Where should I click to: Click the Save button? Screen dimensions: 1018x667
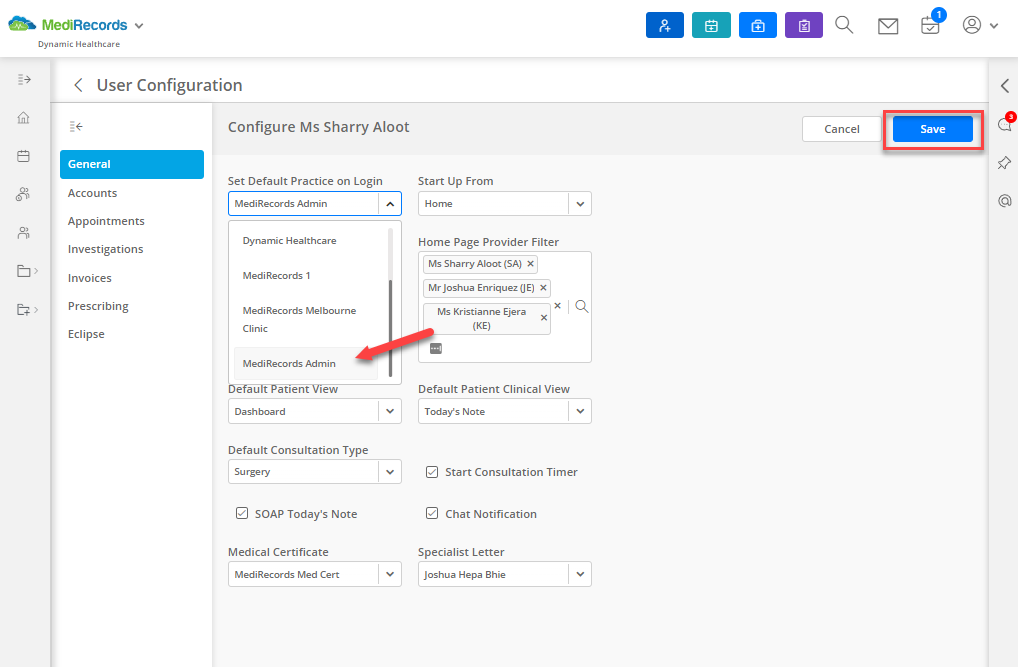[x=932, y=129]
